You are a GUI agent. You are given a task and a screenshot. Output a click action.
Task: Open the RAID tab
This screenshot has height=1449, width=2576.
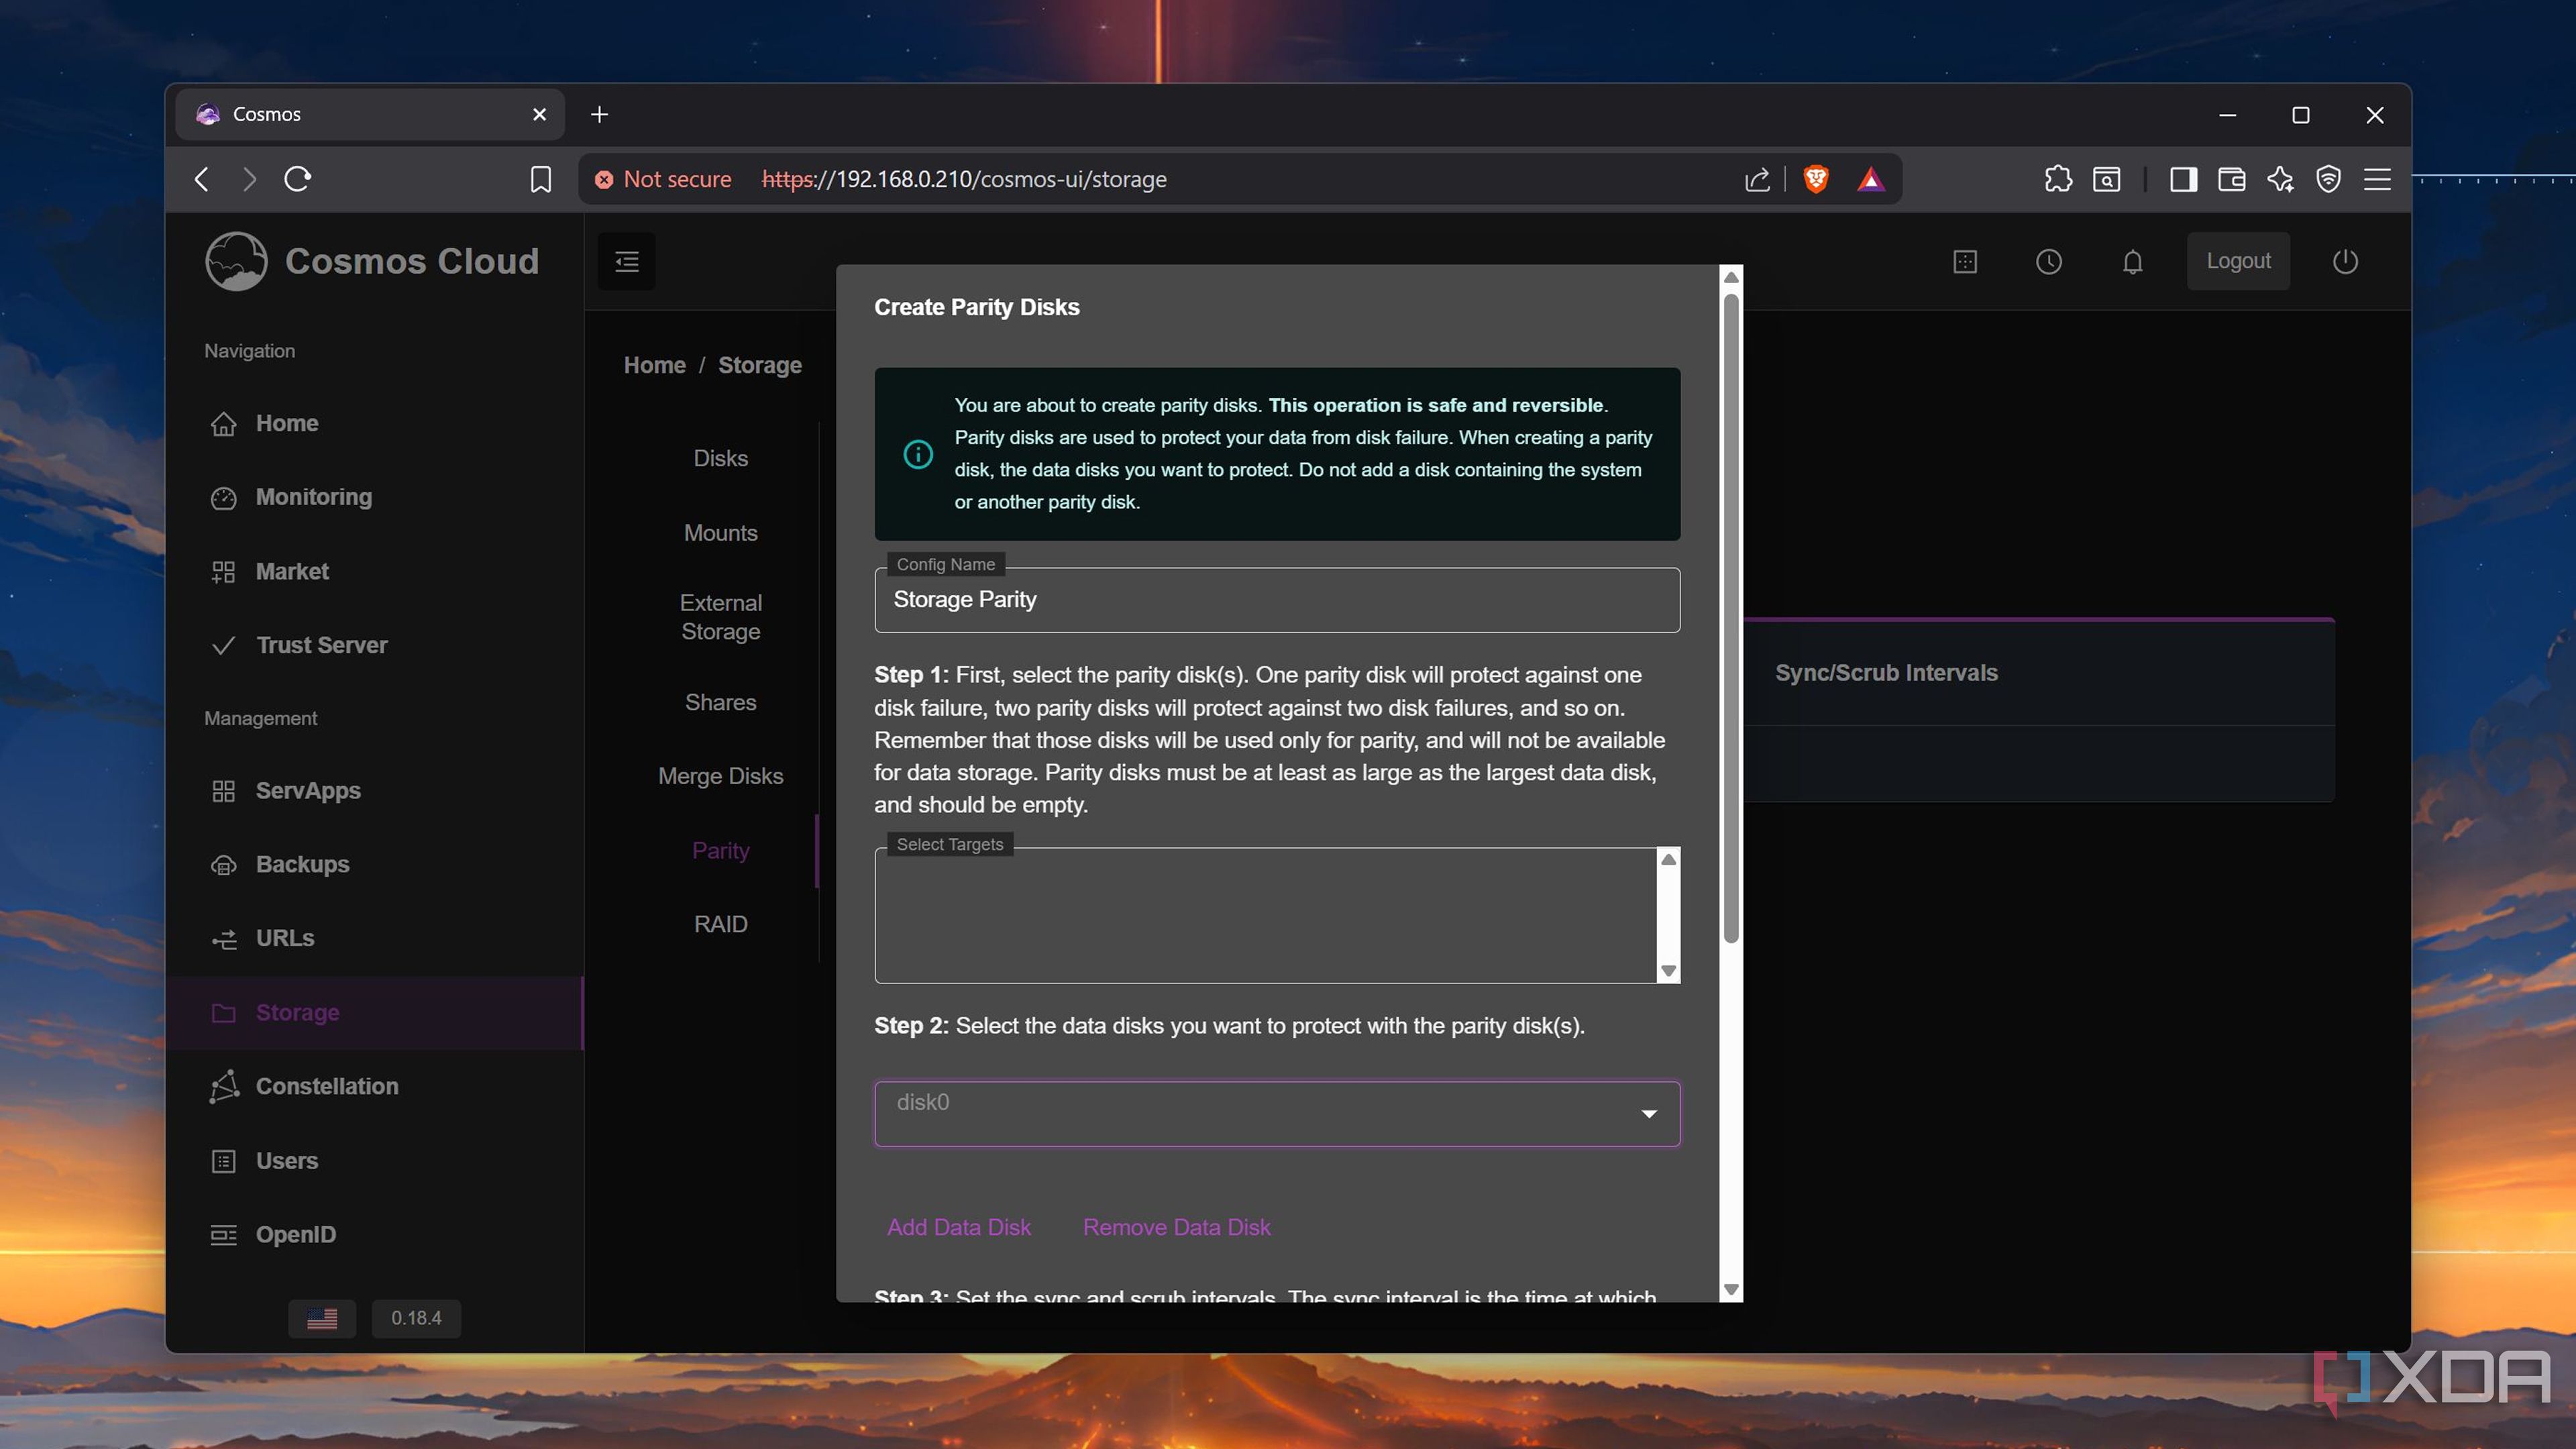coord(720,924)
